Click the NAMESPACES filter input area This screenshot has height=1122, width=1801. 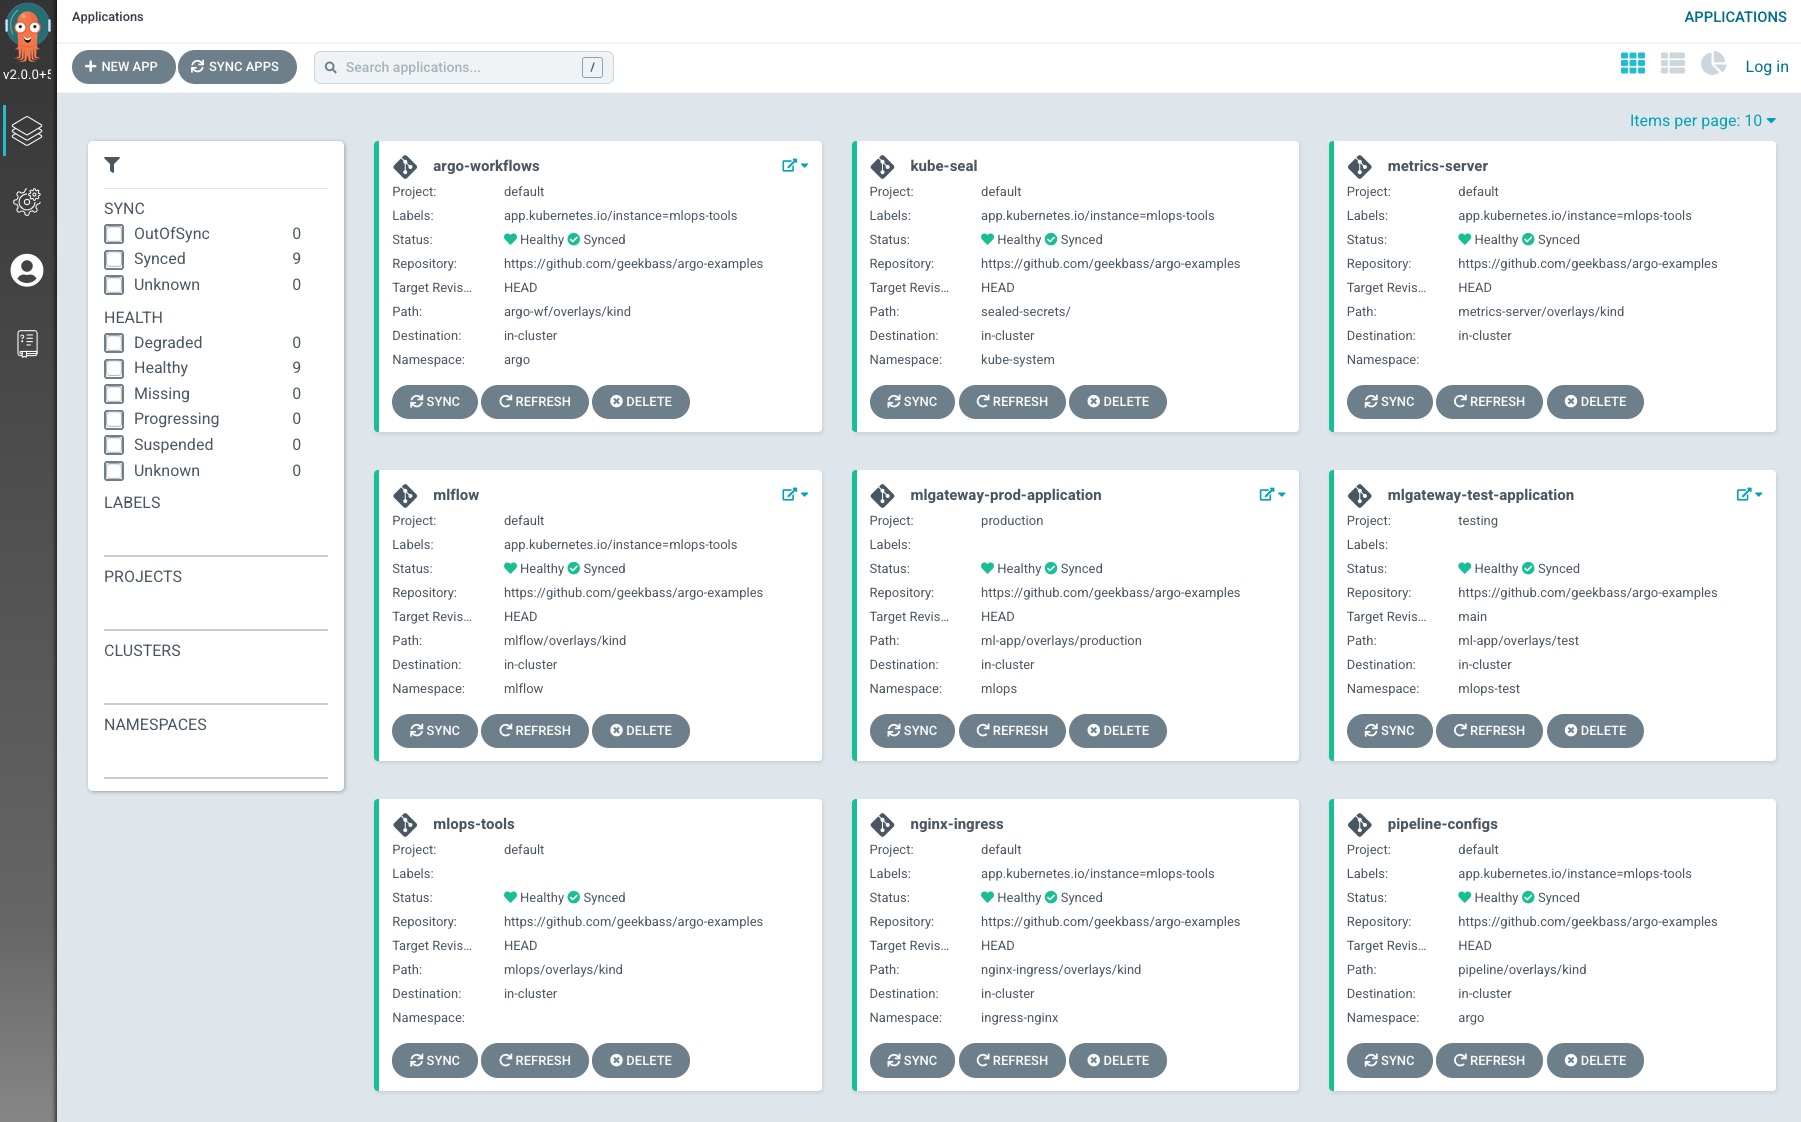pos(216,760)
